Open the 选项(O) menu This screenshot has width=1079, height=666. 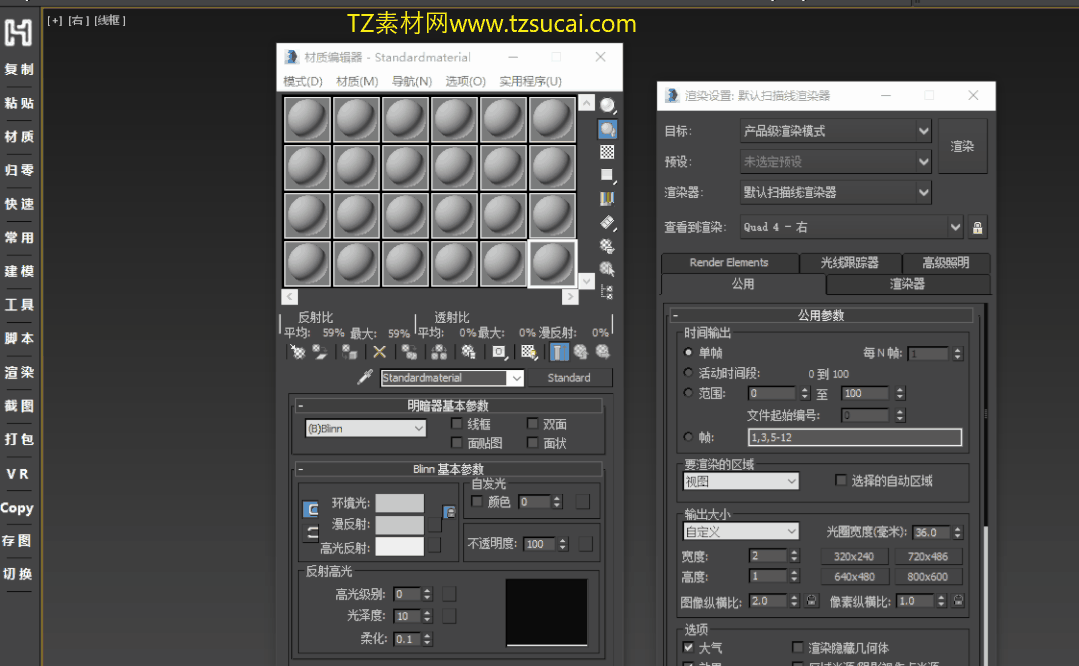(x=465, y=81)
